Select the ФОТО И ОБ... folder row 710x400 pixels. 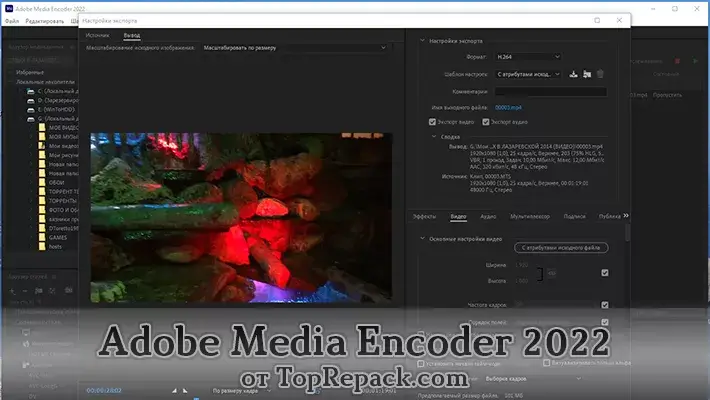(x=58, y=210)
